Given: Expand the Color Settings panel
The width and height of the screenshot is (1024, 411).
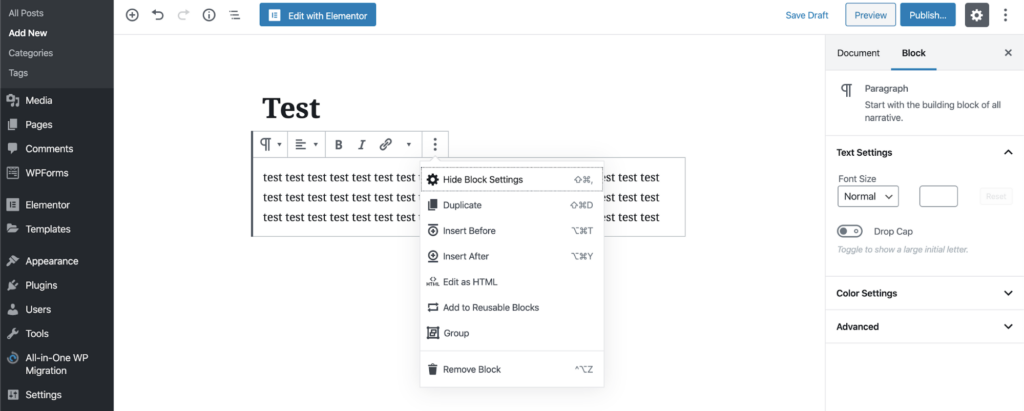Looking at the screenshot, I should click(924, 293).
